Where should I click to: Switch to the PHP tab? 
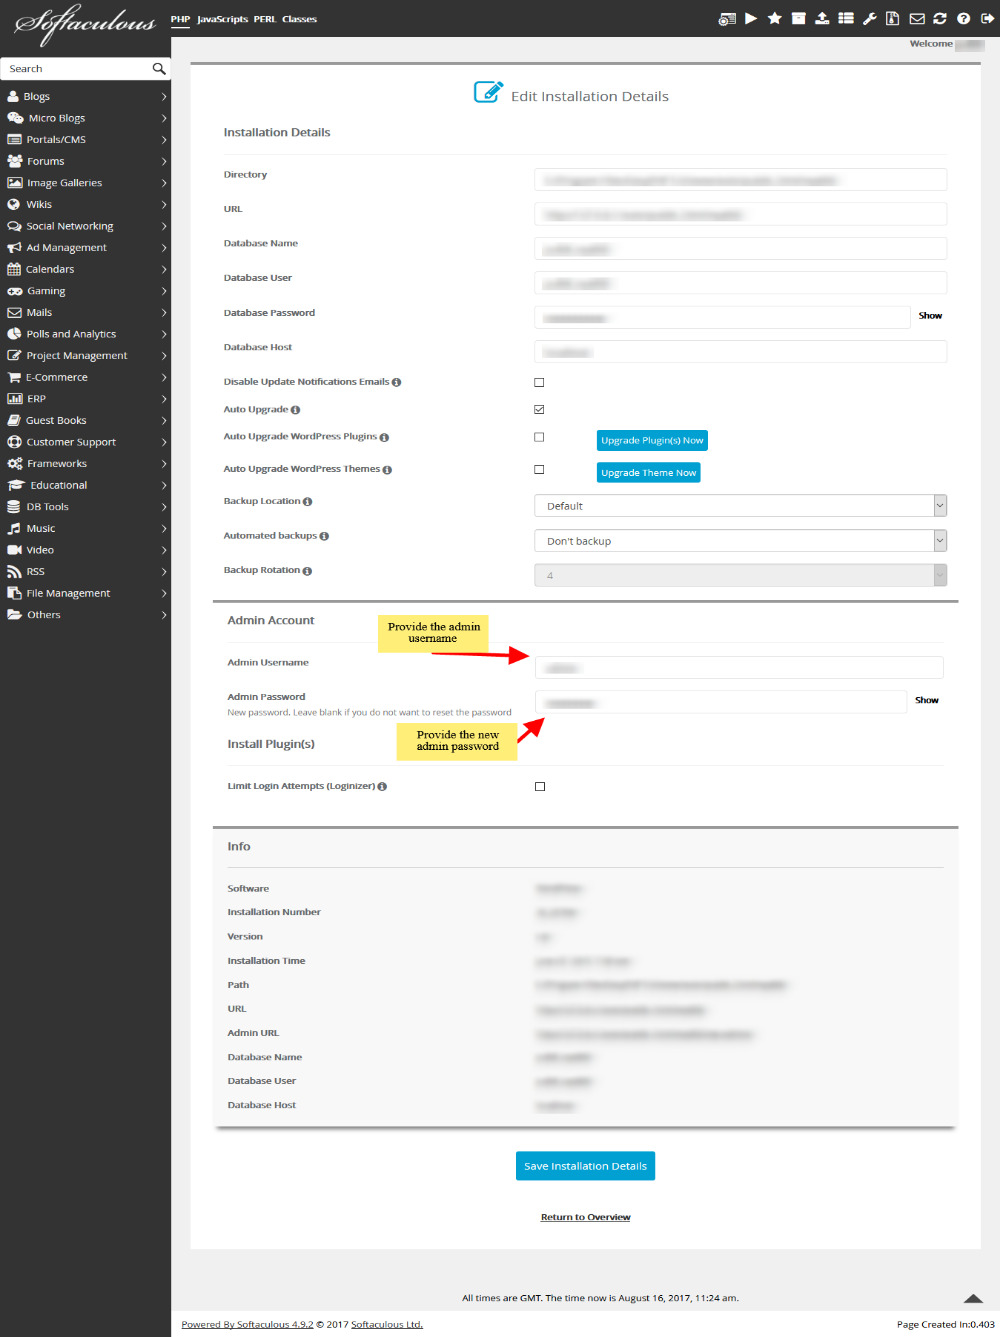(180, 19)
